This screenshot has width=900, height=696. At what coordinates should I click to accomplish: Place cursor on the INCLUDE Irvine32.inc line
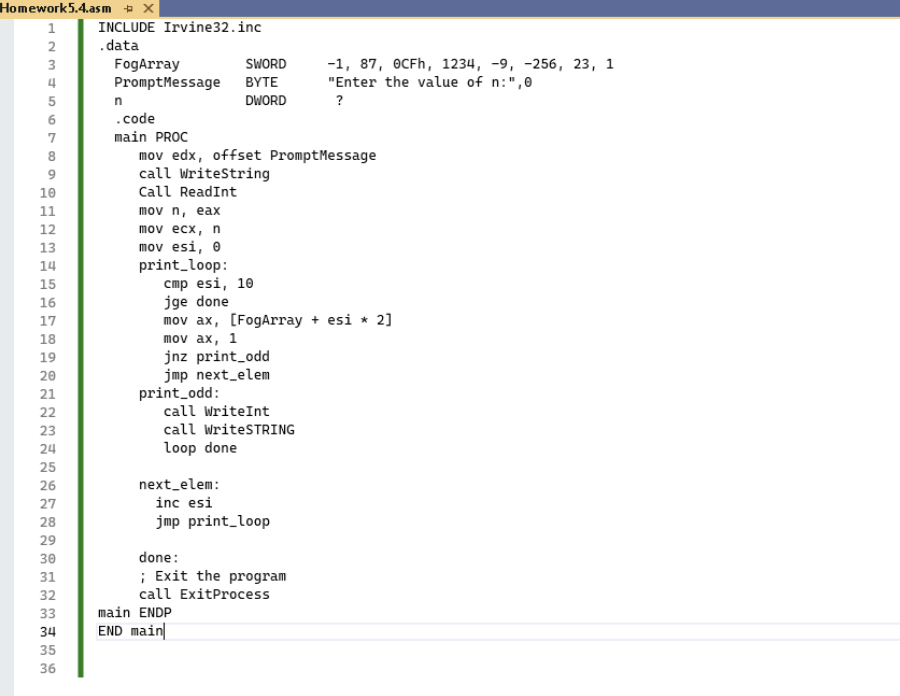[180, 27]
